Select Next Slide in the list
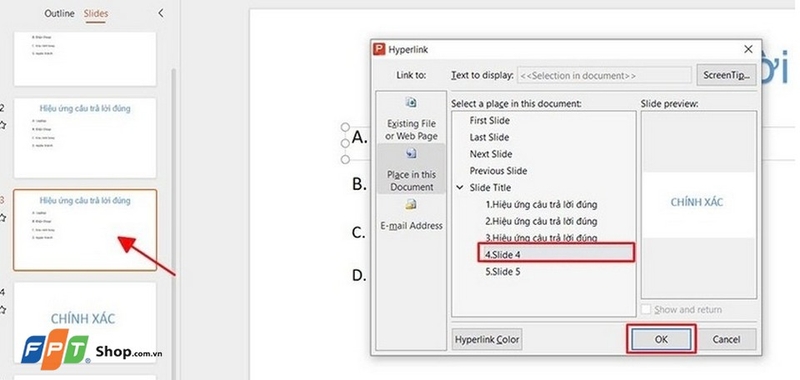800x380 pixels. click(x=490, y=154)
